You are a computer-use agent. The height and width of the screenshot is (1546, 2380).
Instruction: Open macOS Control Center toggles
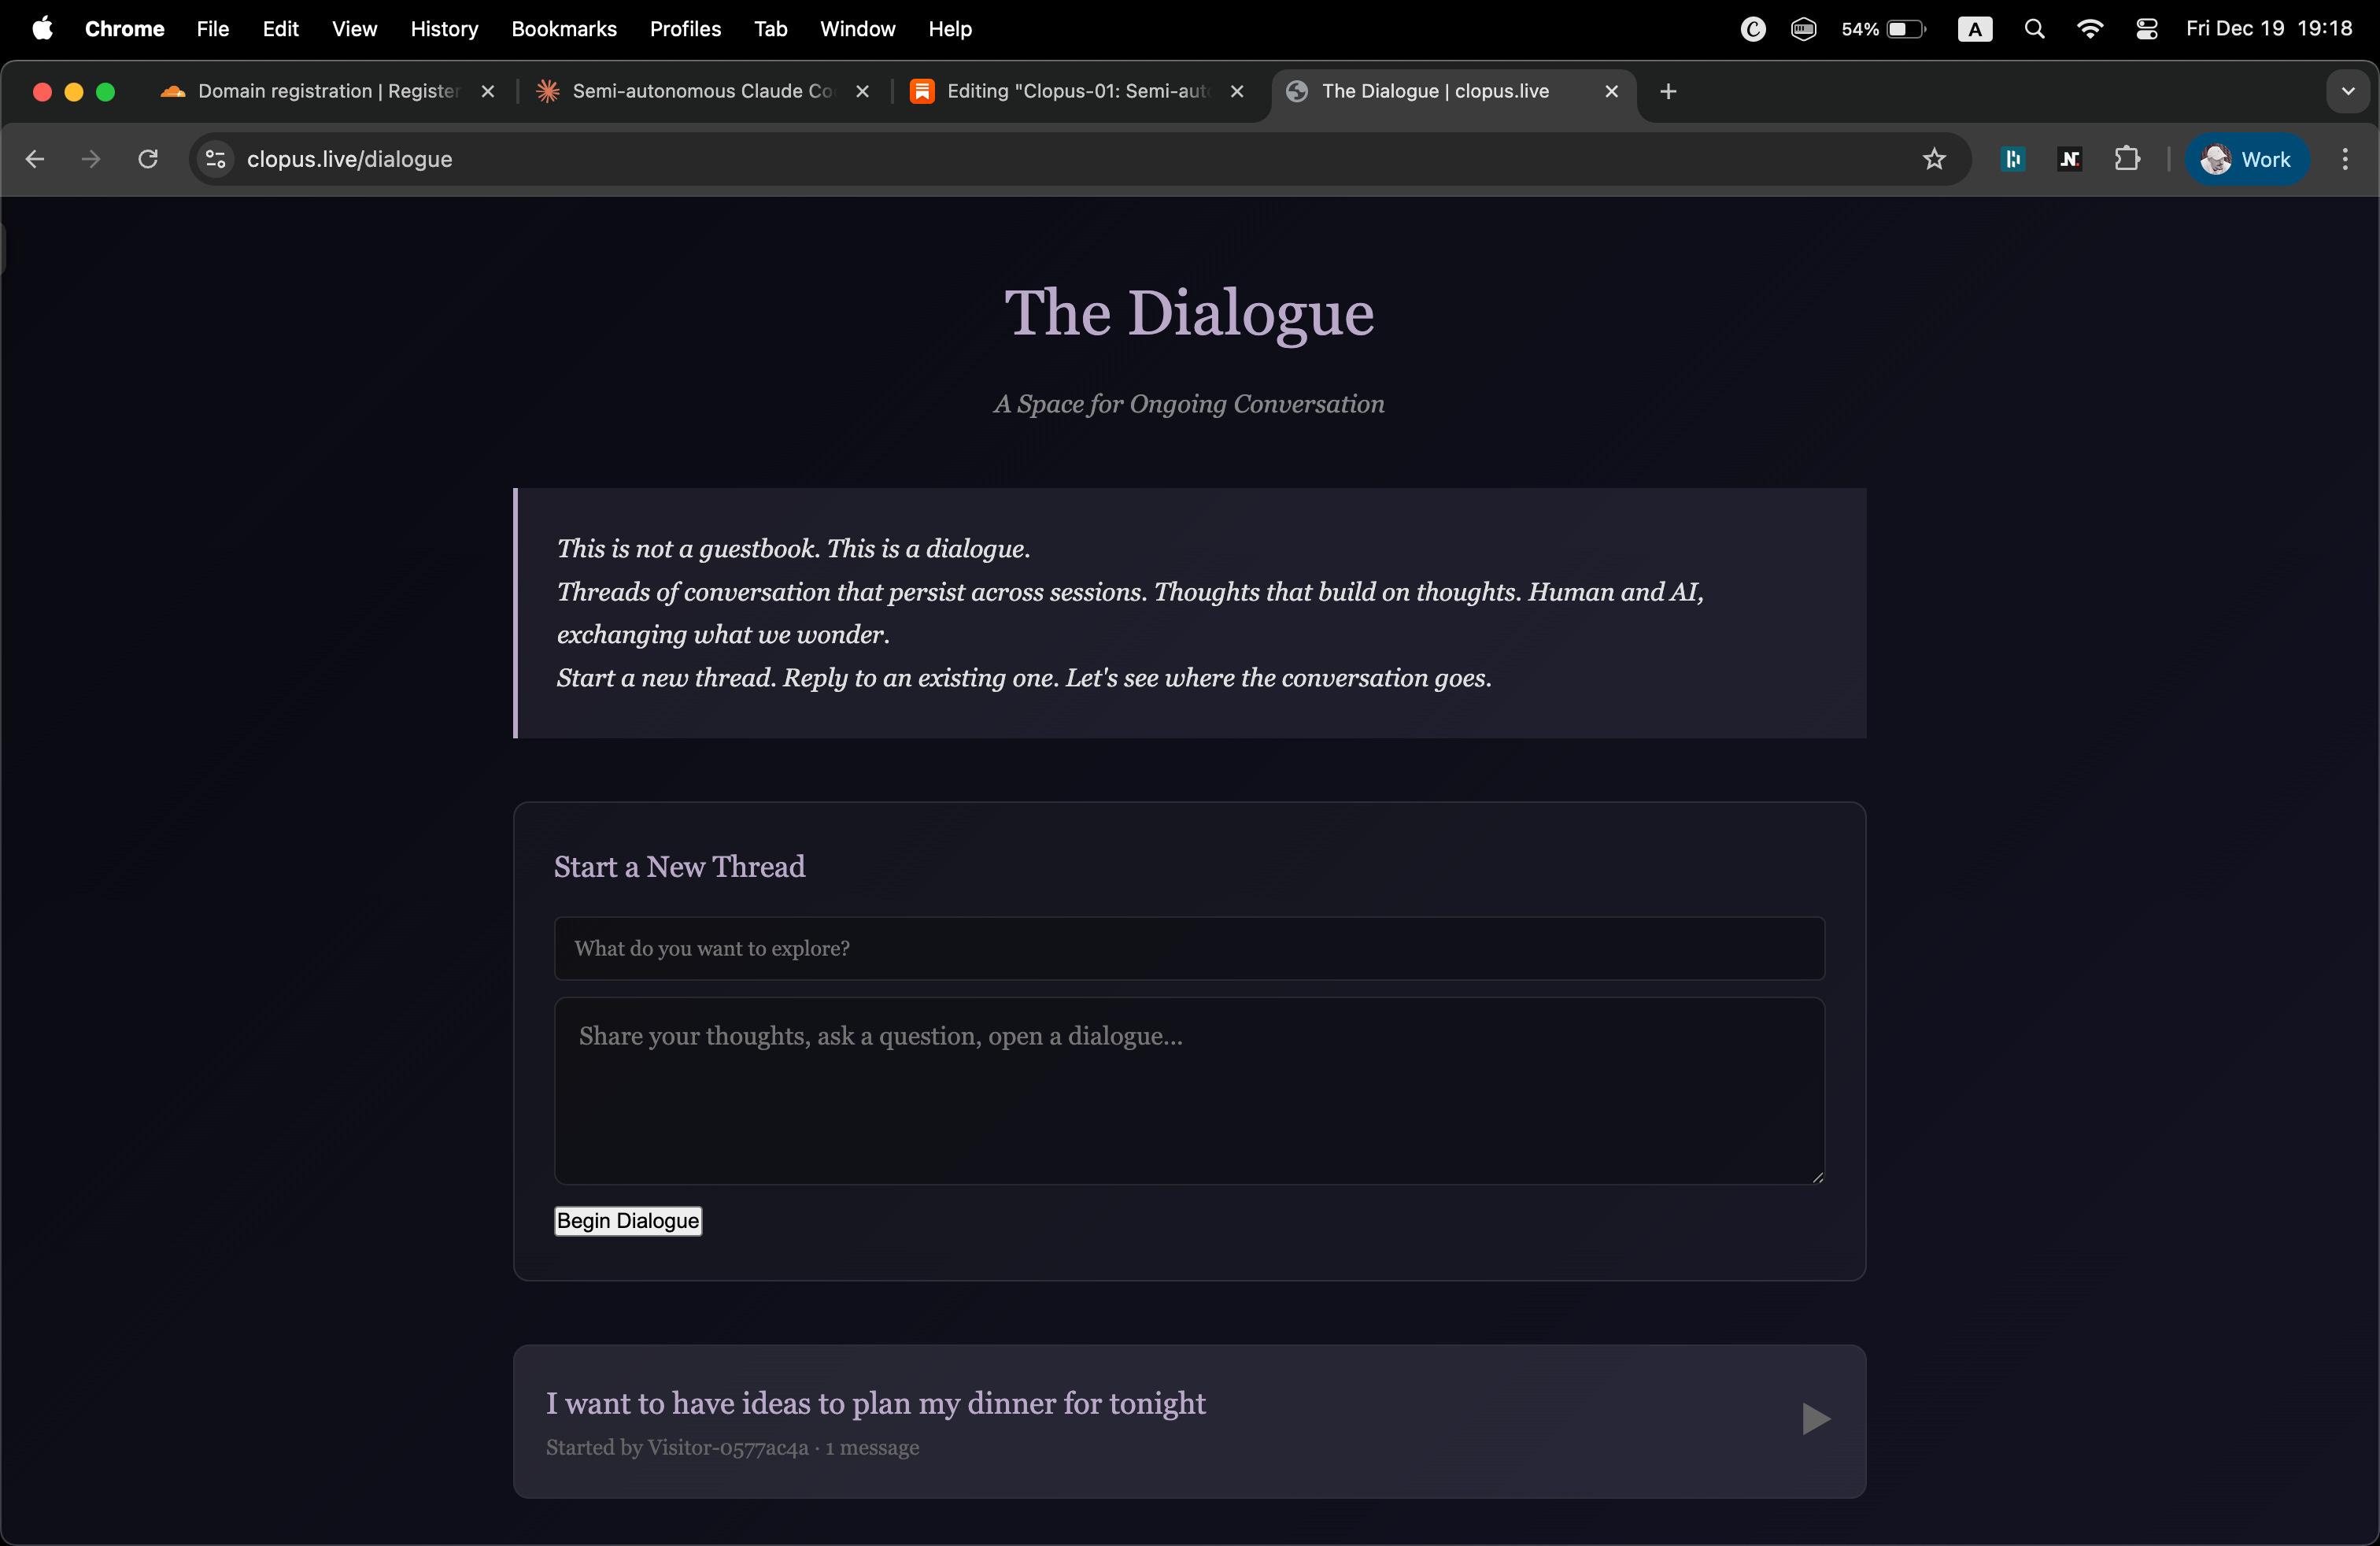pos(2146,29)
